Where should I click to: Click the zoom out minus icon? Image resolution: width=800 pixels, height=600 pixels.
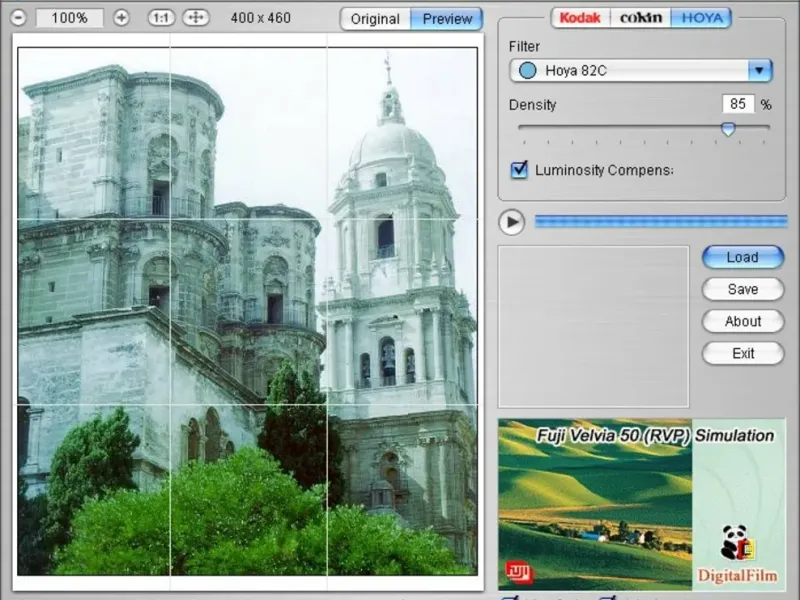point(18,18)
